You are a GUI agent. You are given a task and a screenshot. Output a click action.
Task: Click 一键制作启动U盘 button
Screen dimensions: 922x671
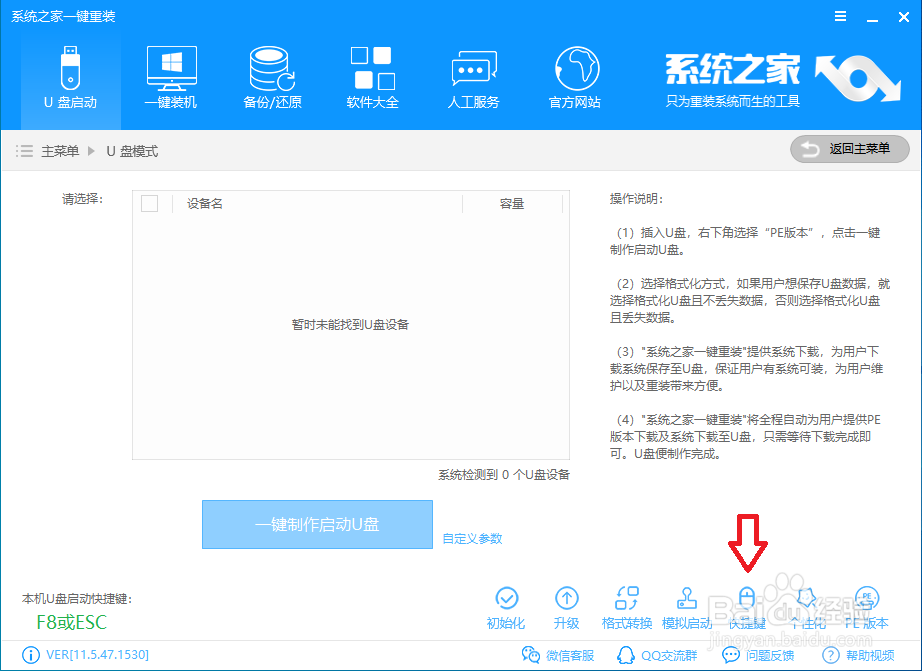(318, 525)
